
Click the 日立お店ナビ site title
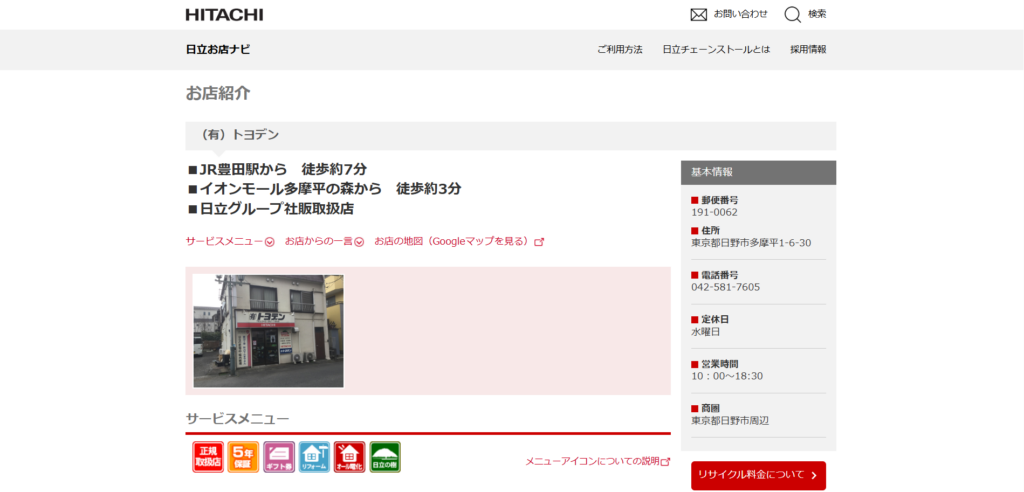[x=218, y=50]
